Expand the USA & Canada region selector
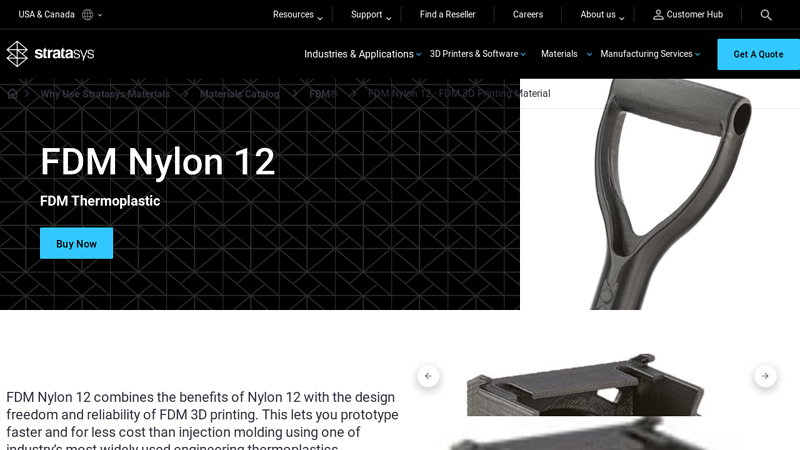The width and height of the screenshot is (800, 450). pos(60,15)
